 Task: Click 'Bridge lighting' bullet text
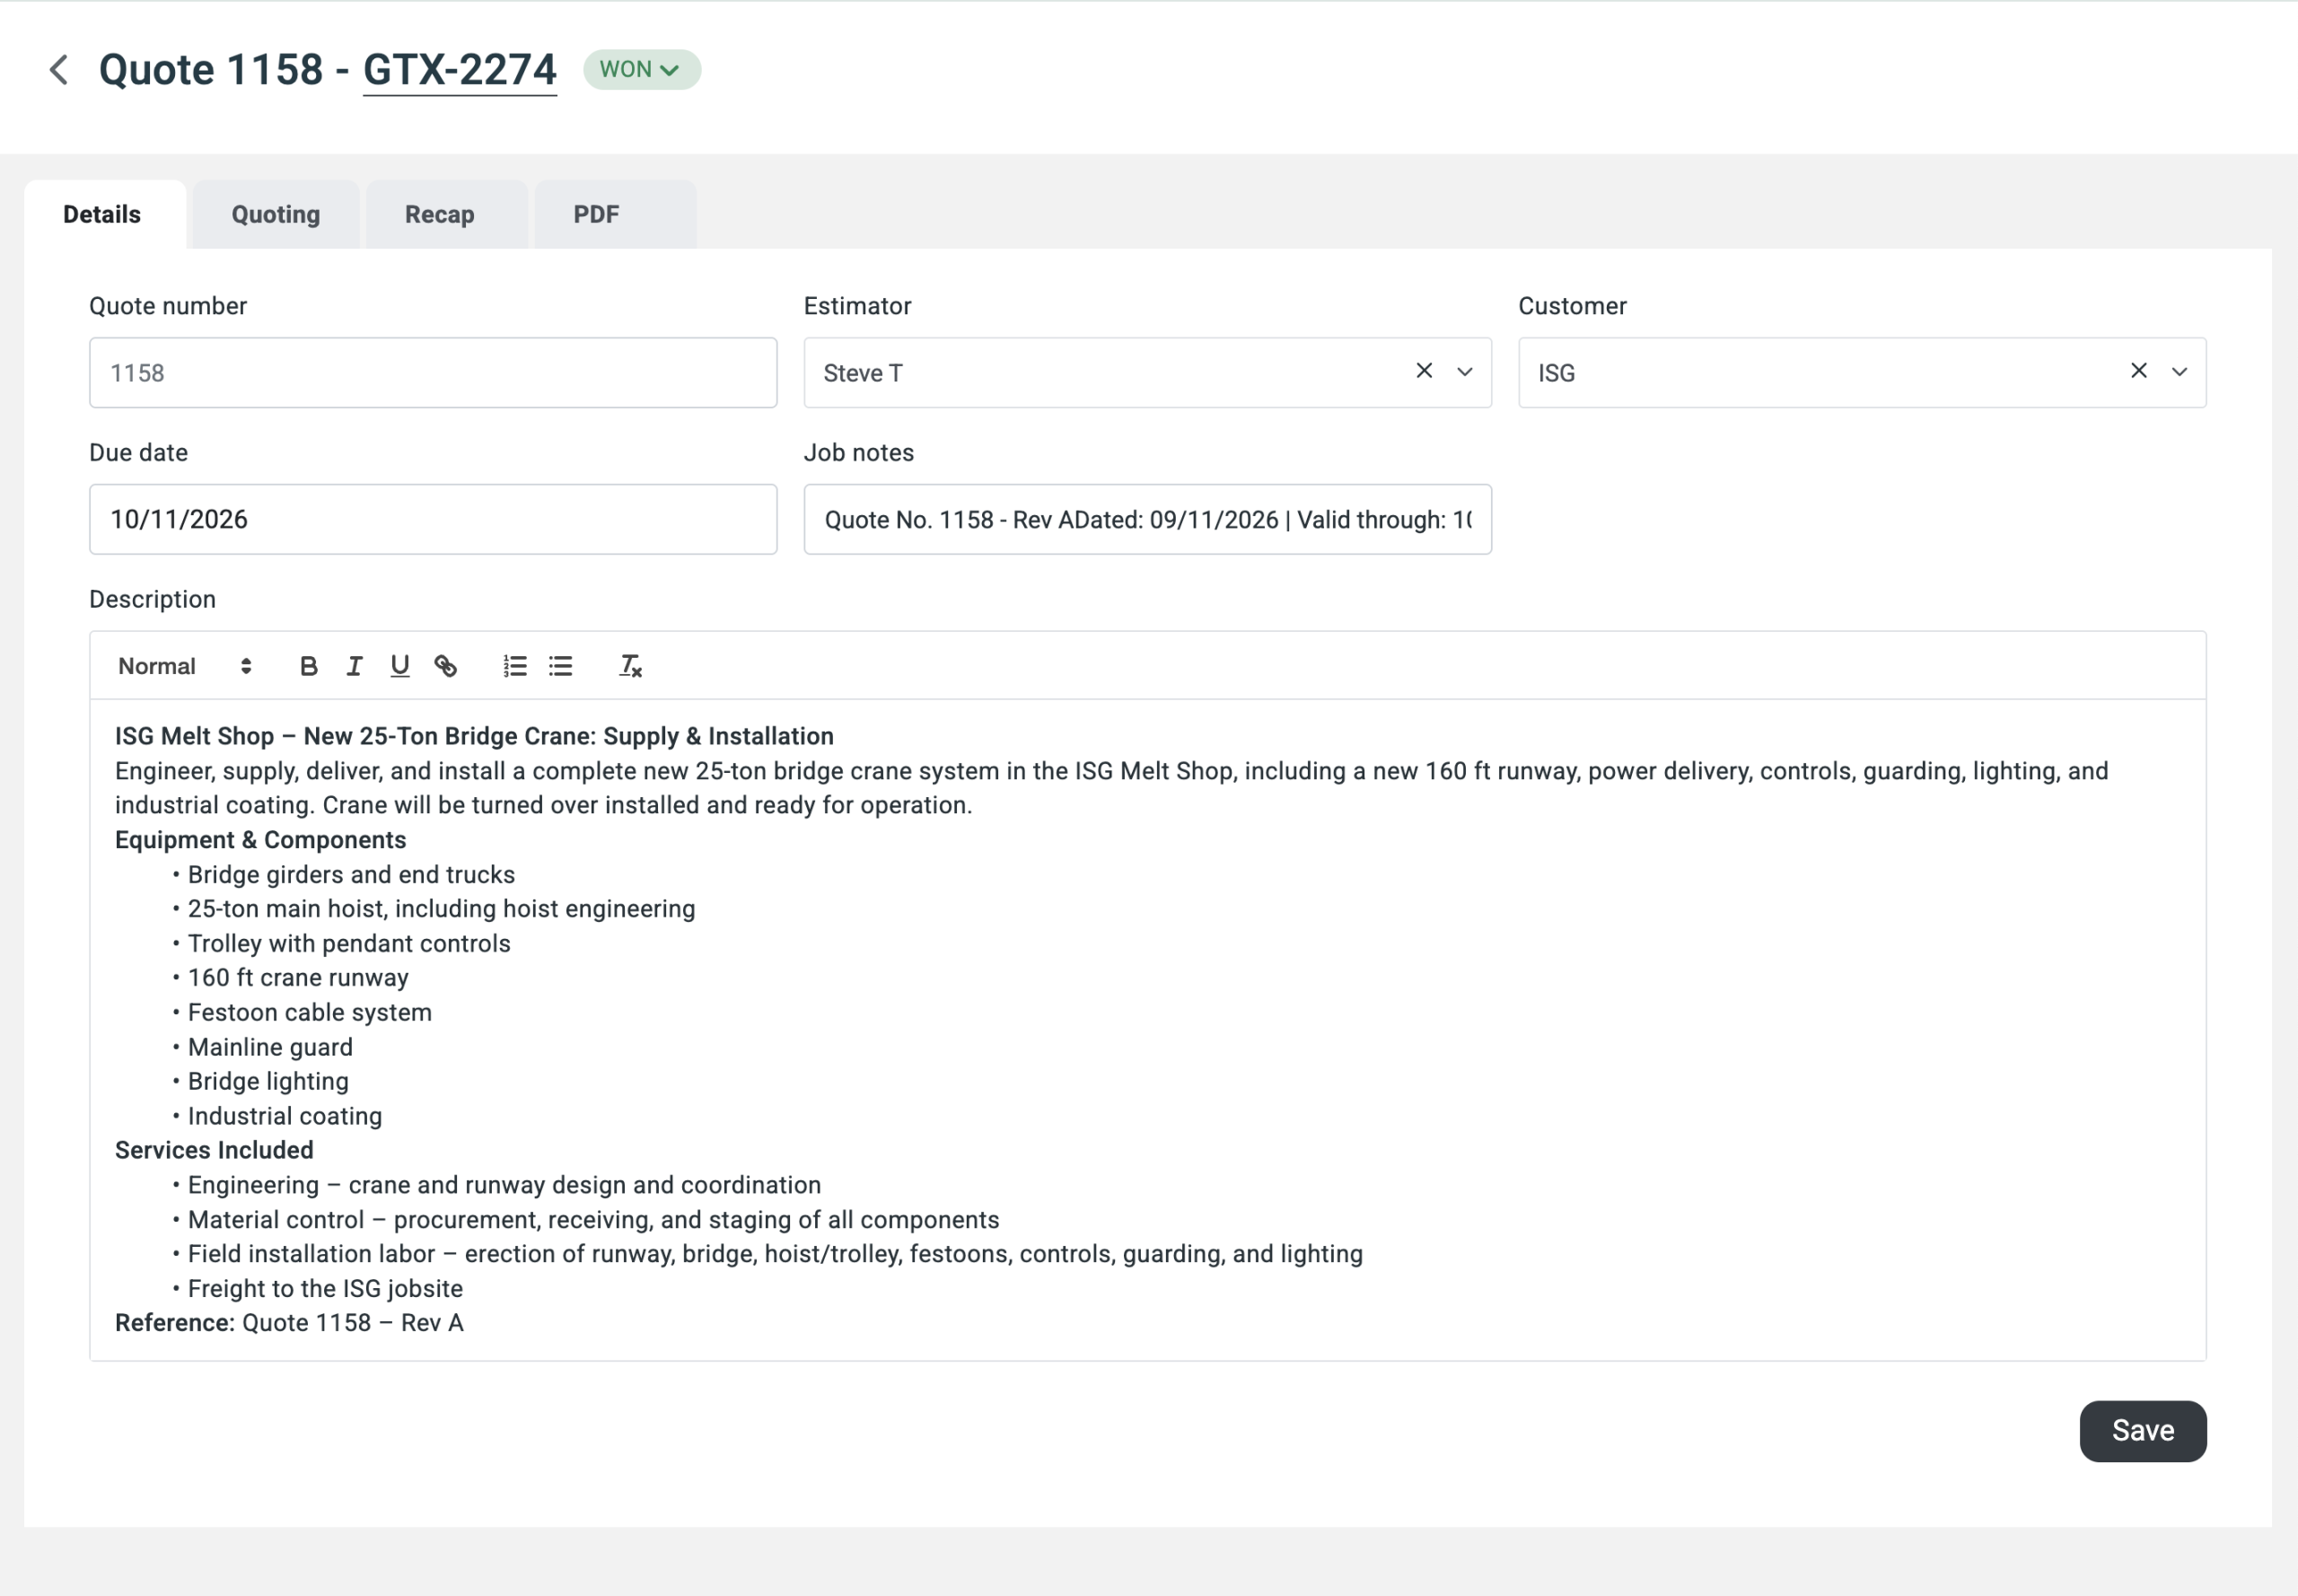(x=268, y=1082)
